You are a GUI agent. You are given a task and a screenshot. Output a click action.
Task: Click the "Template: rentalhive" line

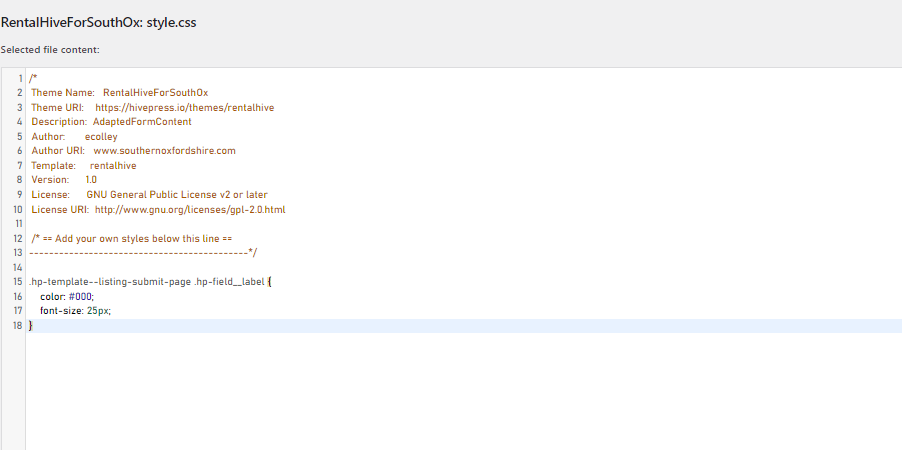click(84, 166)
